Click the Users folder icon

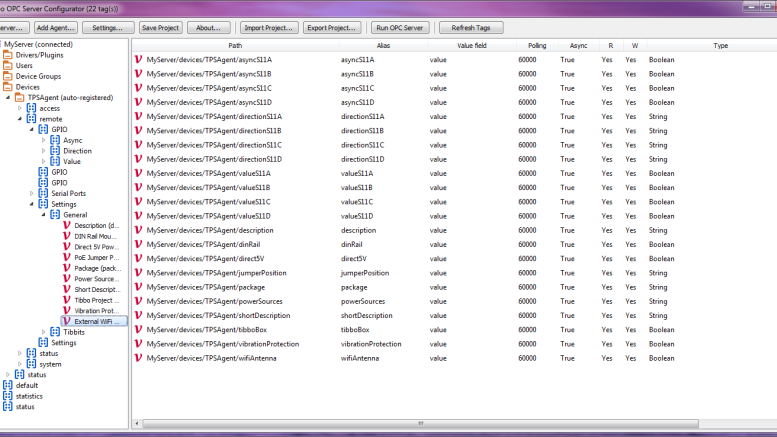[x=8, y=66]
